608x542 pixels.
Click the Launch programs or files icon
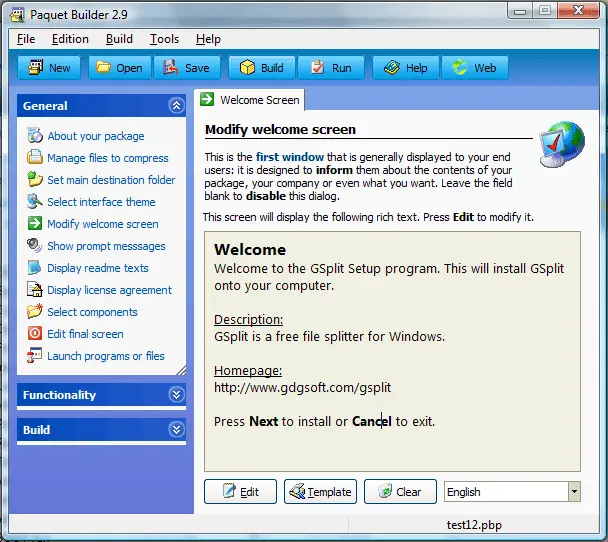[x=35, y=356]
